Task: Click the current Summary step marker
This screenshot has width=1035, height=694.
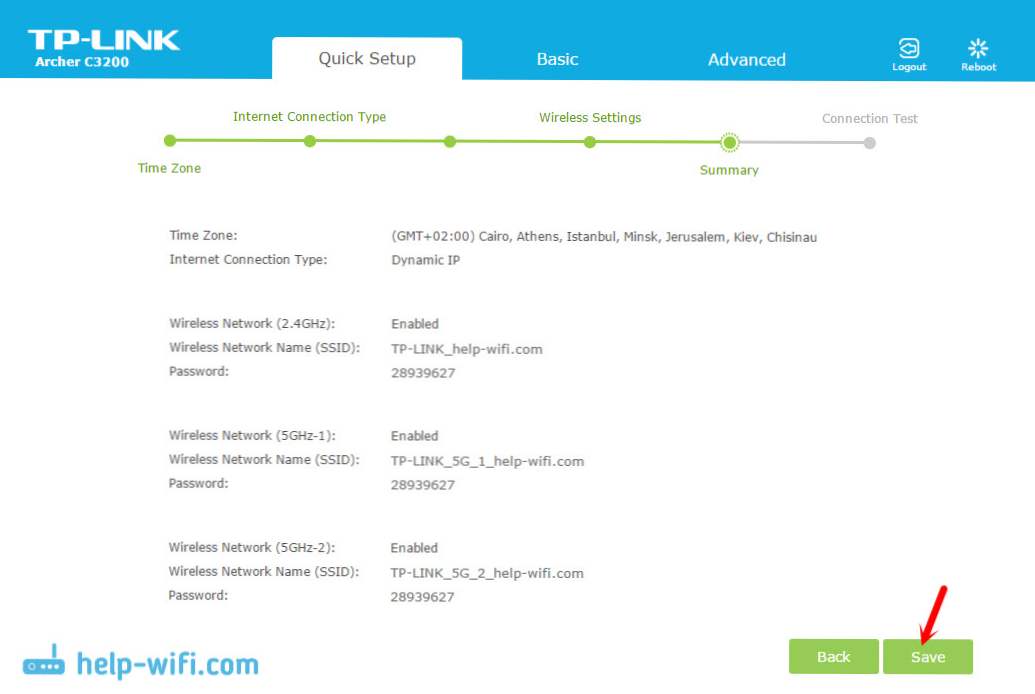Action: 730,143
